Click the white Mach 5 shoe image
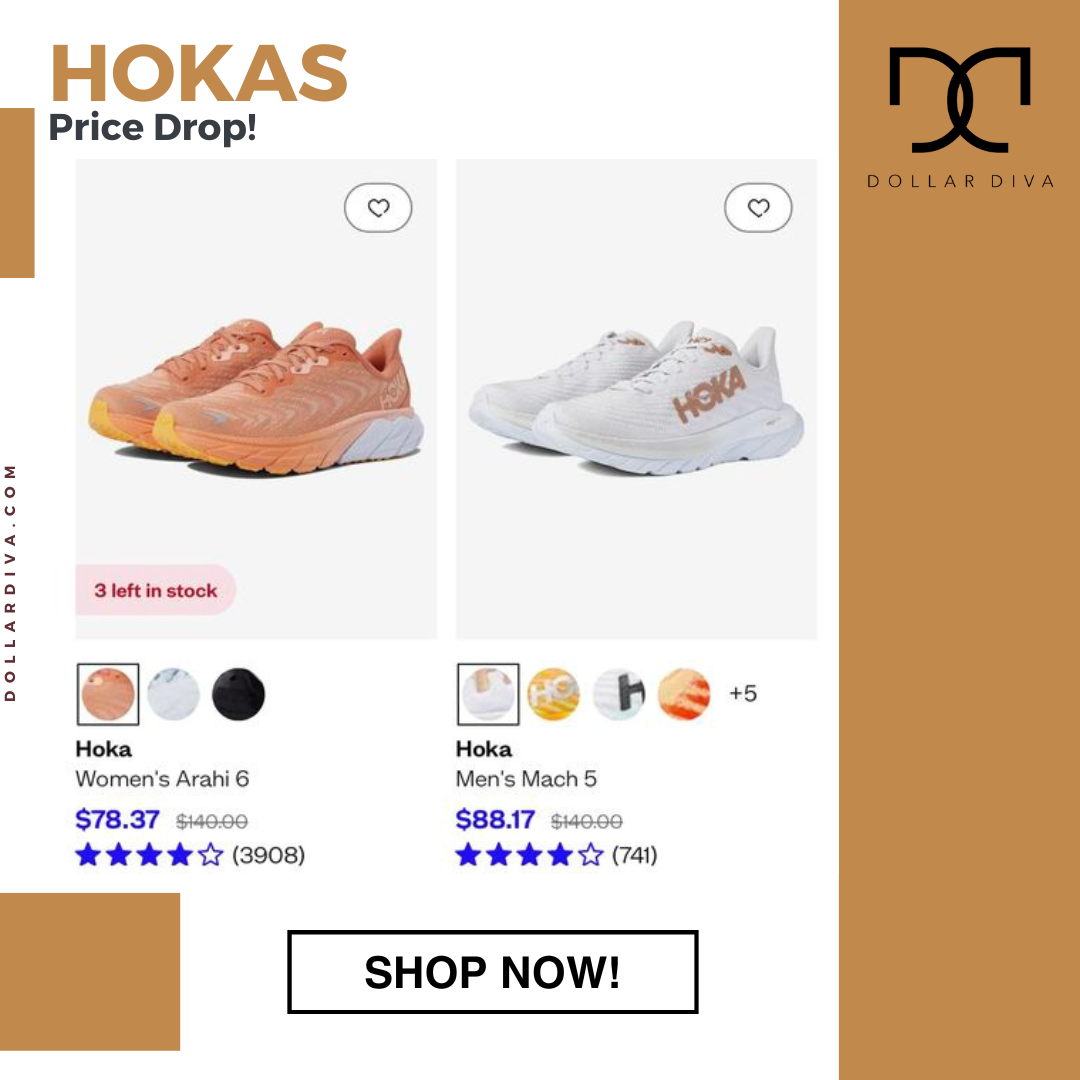 636,398
